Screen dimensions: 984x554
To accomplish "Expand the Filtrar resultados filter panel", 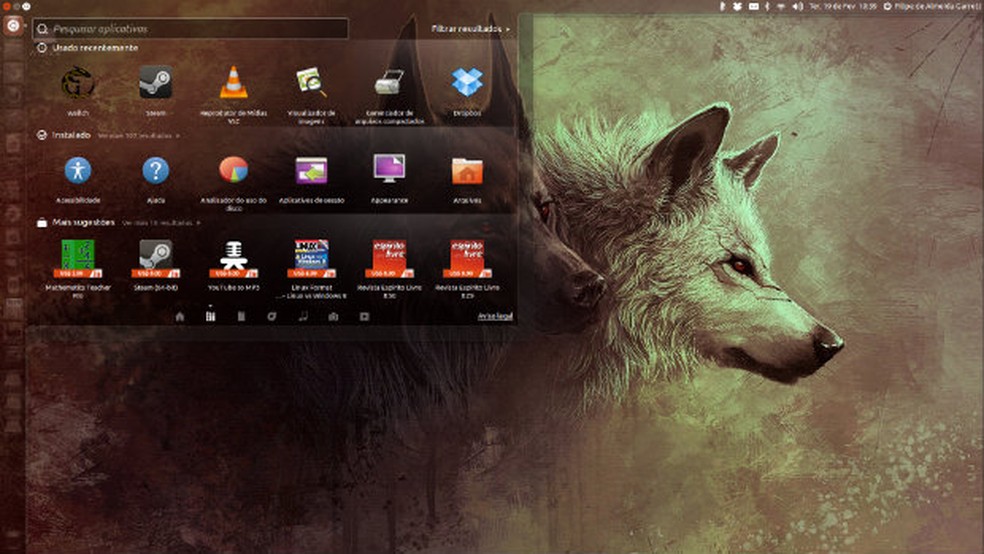I will coord(470,29).
